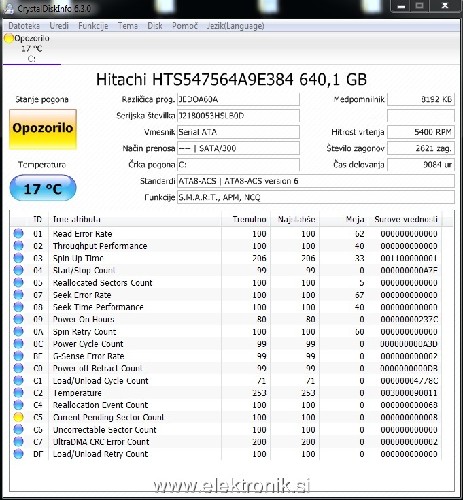This screenshot has width=463, height=500.
Task: Select the Spin Up Time attribute name
Action: tap(78, 258)
